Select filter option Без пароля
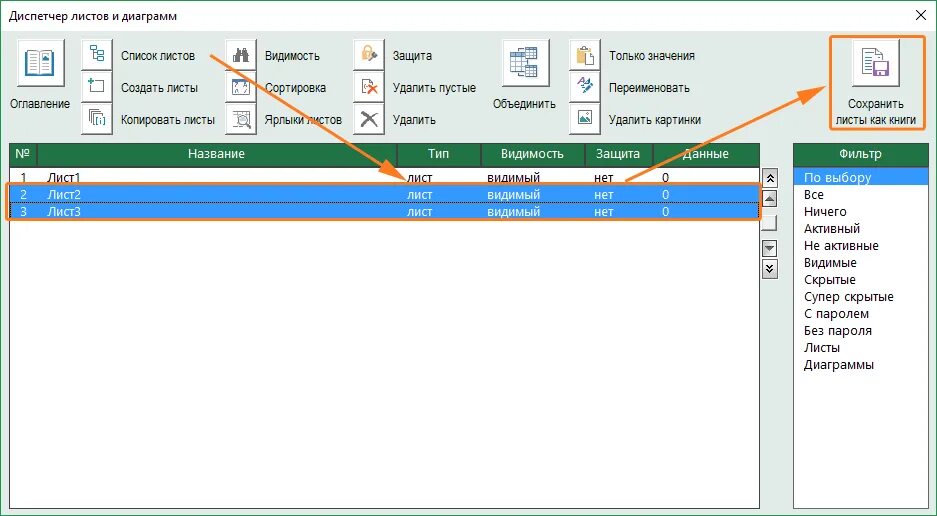 pos(861,331)
